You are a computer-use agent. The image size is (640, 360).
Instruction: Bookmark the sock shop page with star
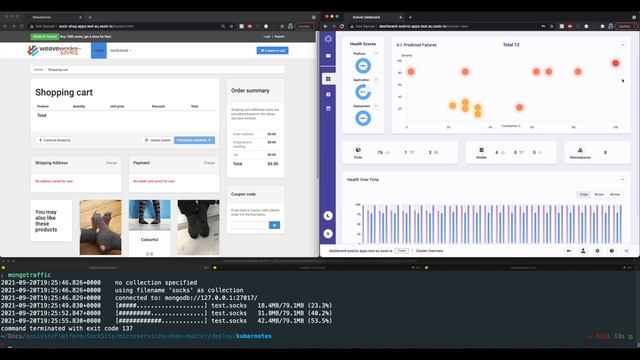(x=231, y=26)
